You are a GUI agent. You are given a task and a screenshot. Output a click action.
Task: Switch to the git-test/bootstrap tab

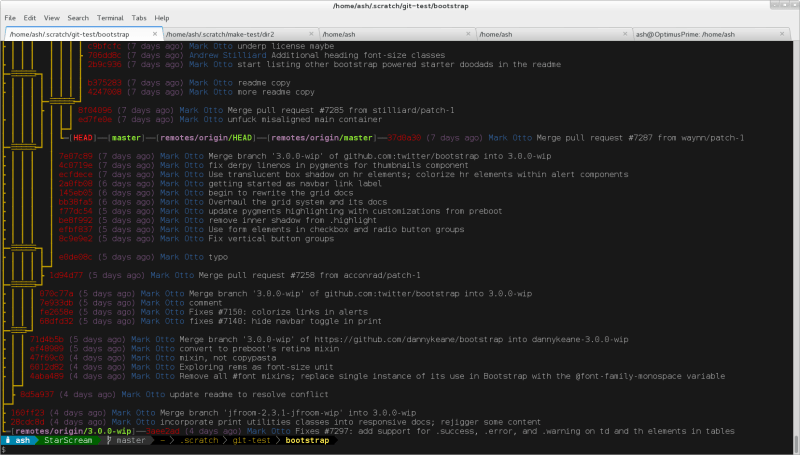coord(84,34)
